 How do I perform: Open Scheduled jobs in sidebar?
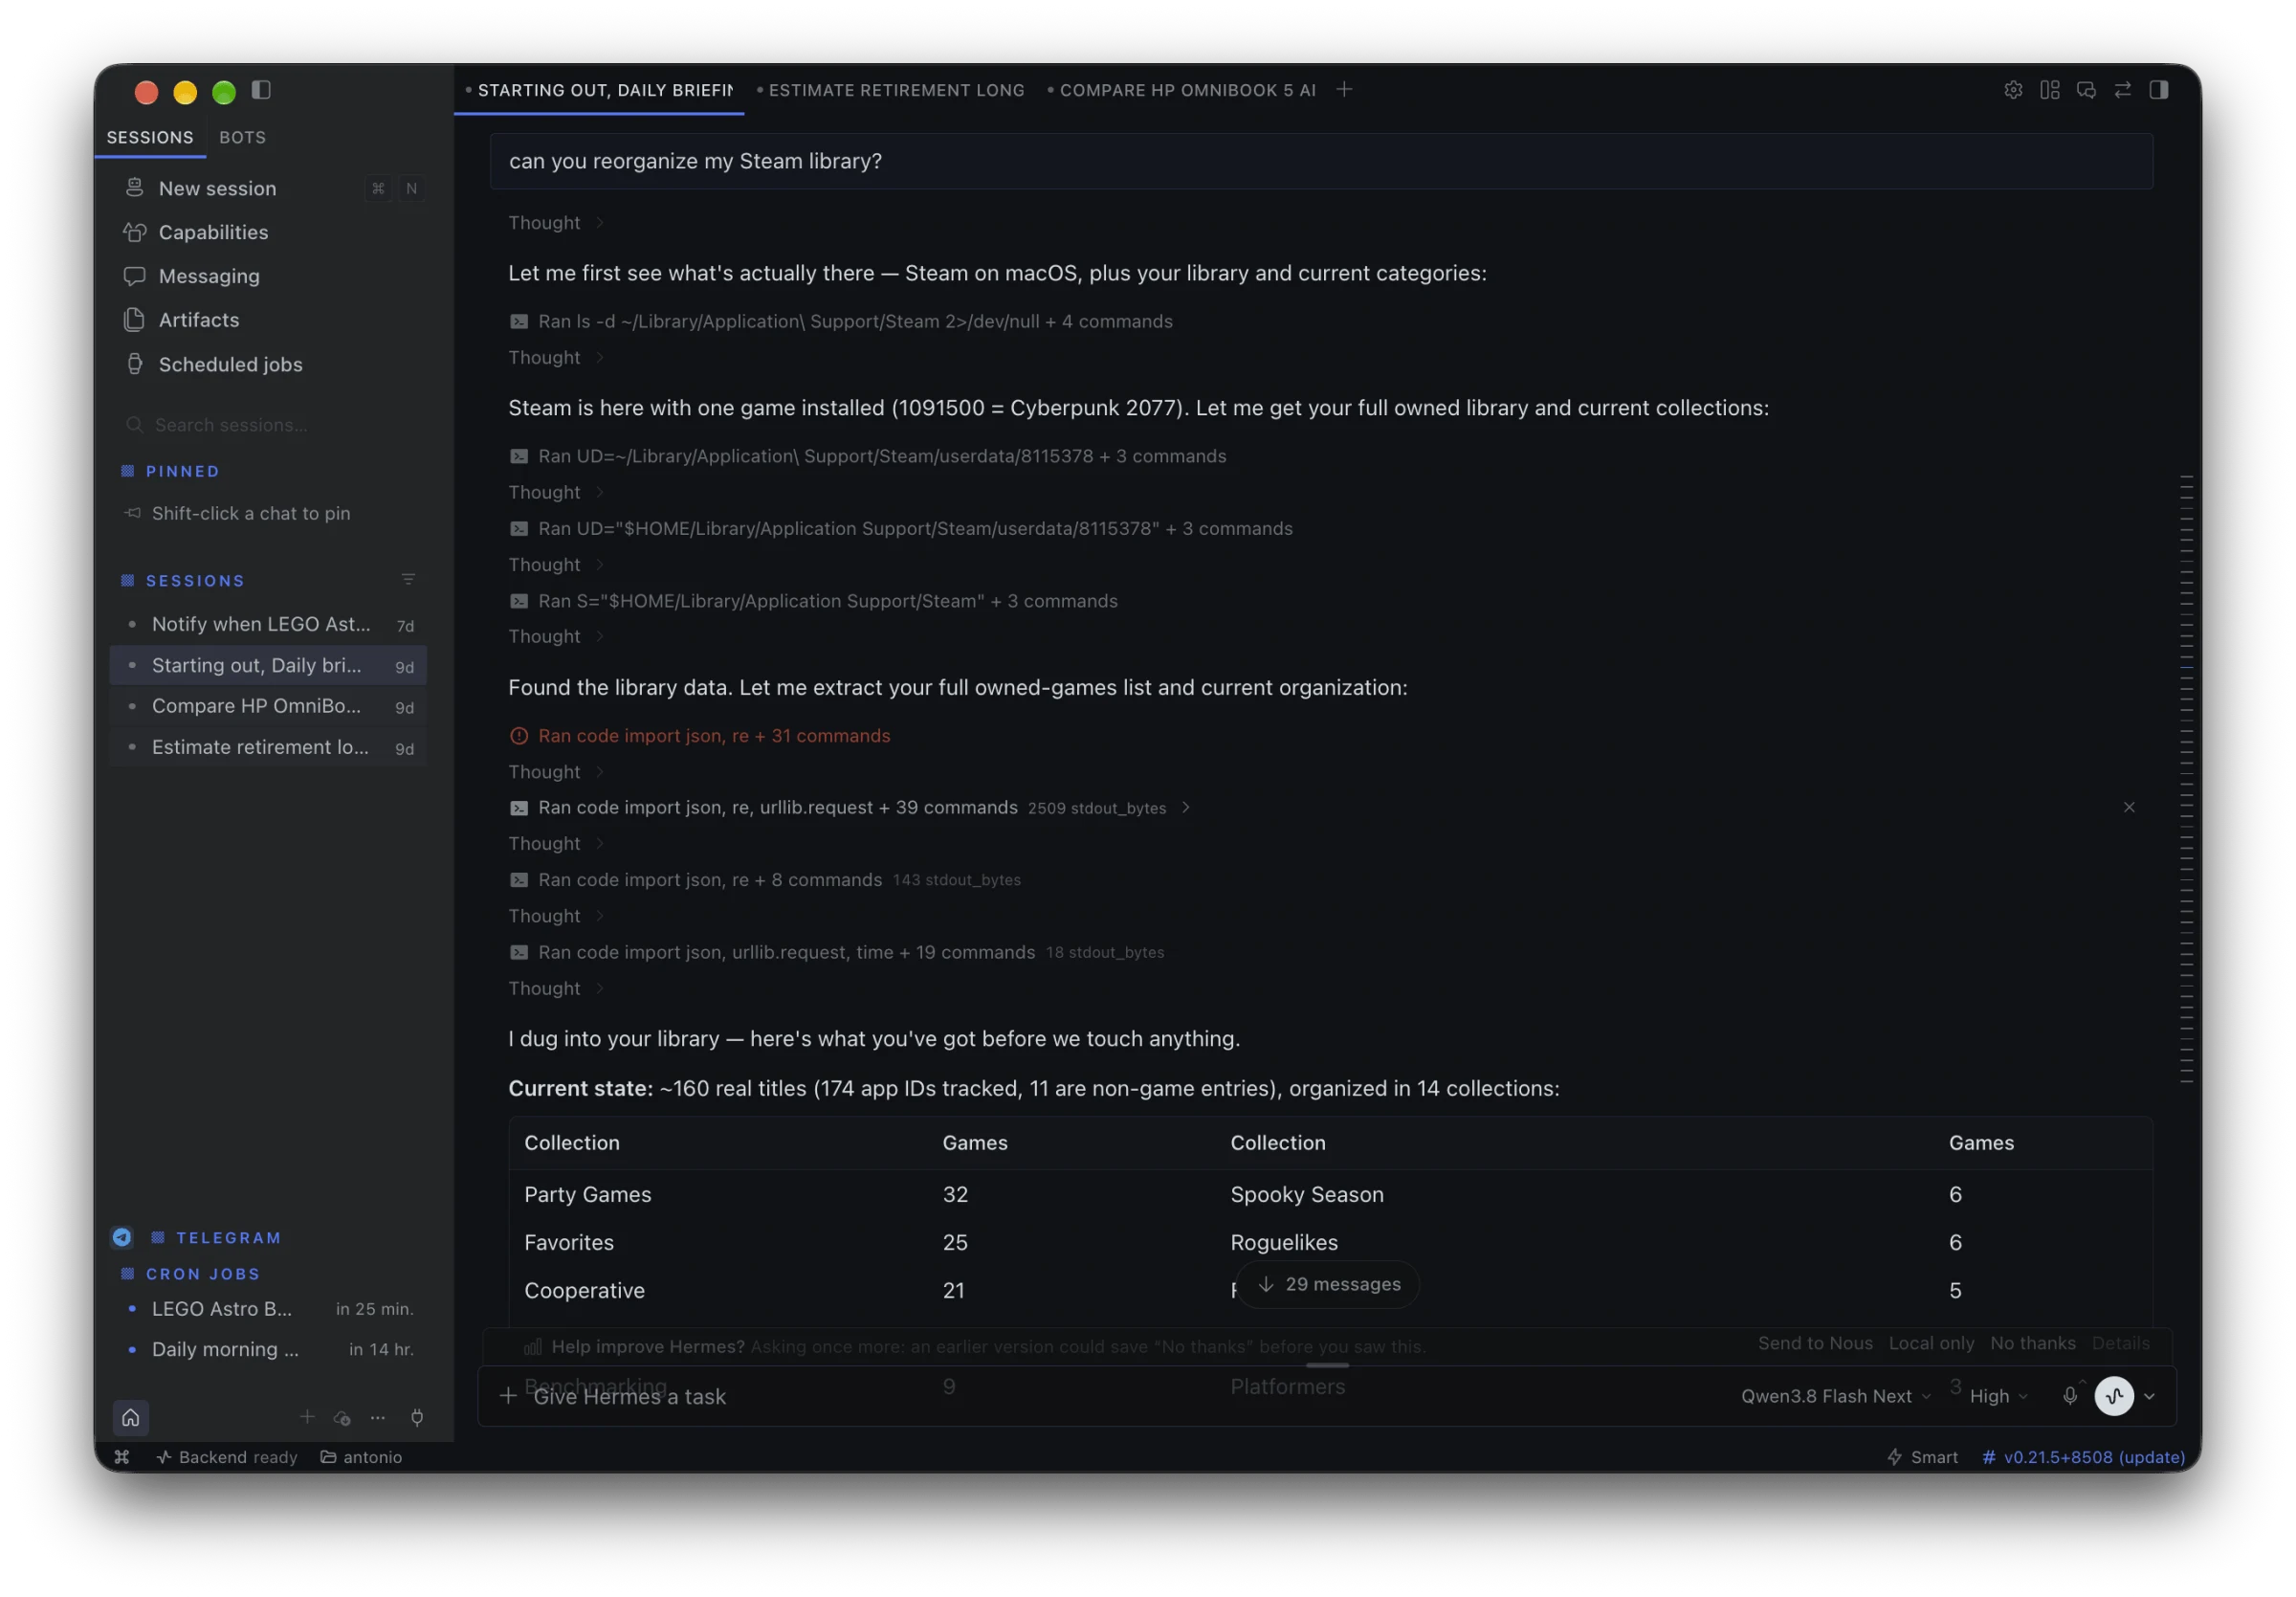(268, 364)
